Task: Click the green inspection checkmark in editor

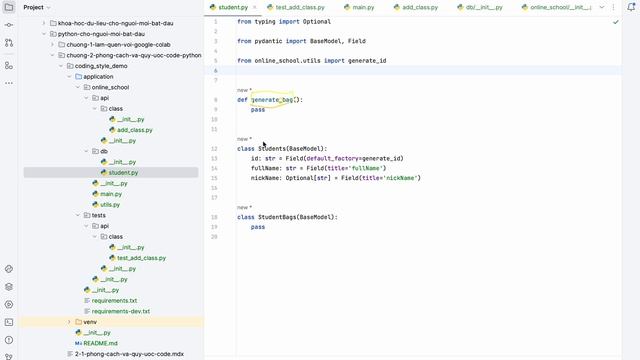Action: coord(616,22)
